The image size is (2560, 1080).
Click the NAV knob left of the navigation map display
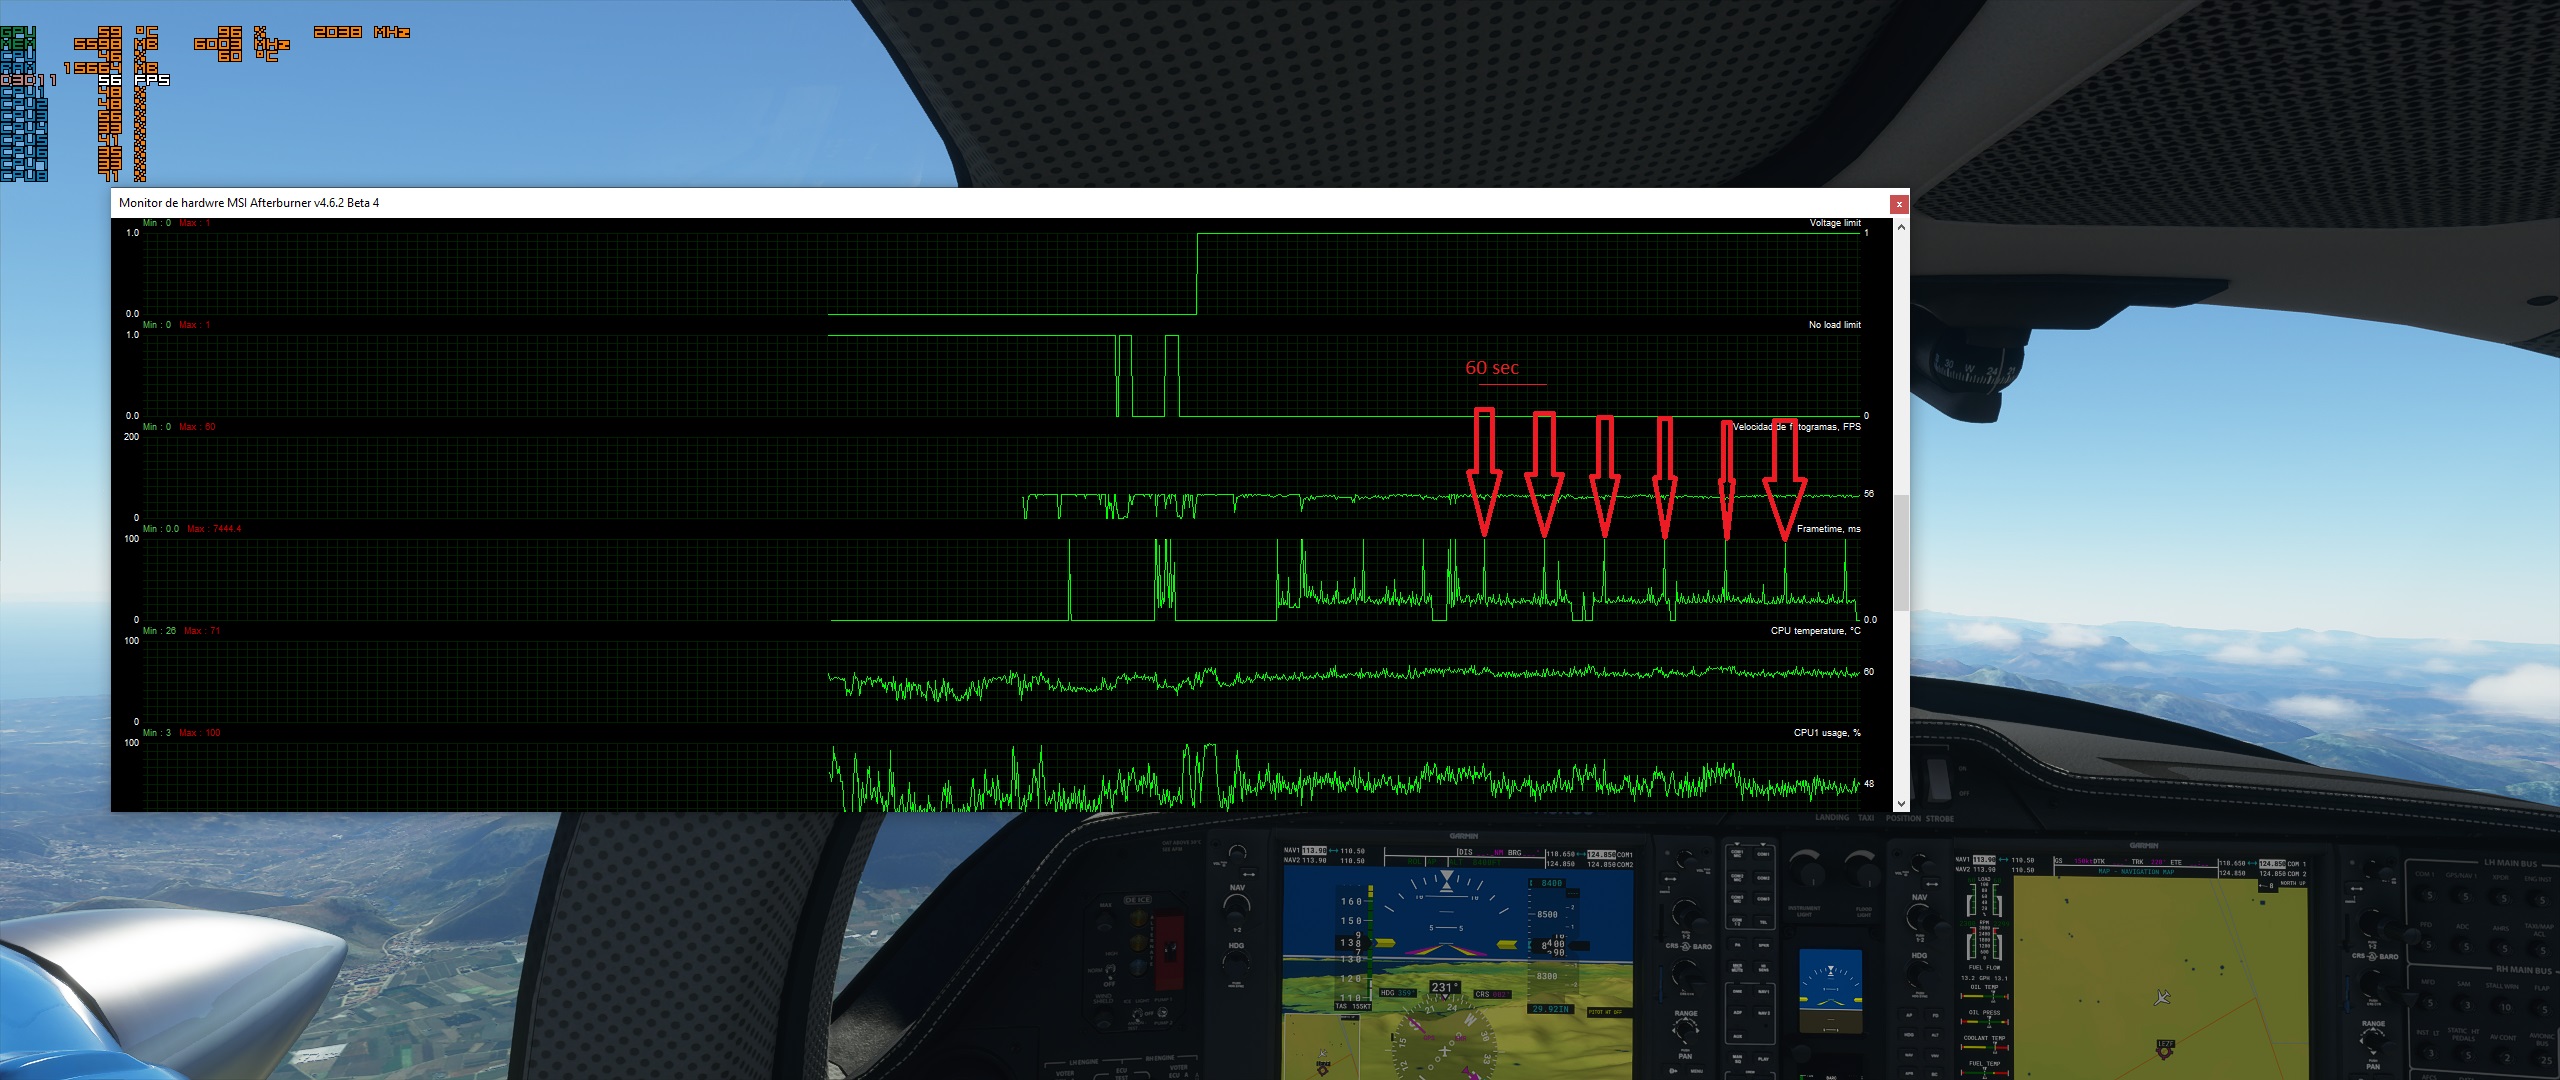tap(1919, 917)
